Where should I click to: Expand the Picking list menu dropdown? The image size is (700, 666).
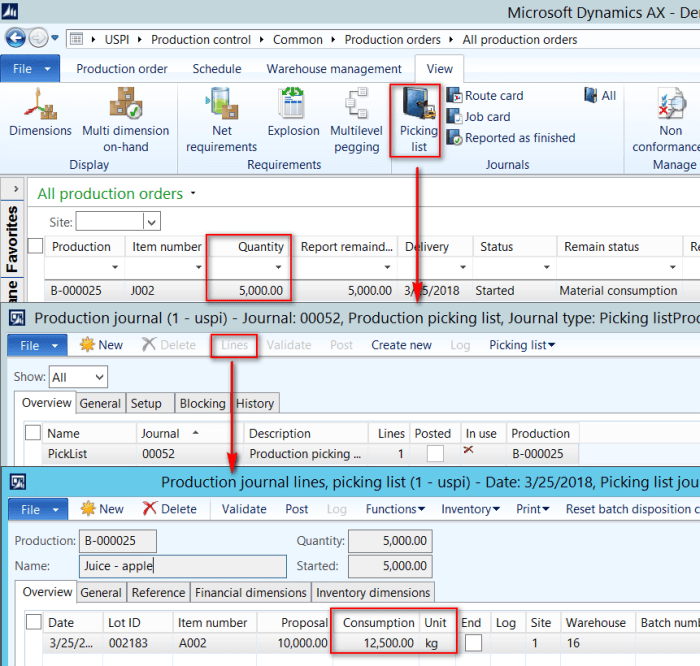[x=522, y=345]
